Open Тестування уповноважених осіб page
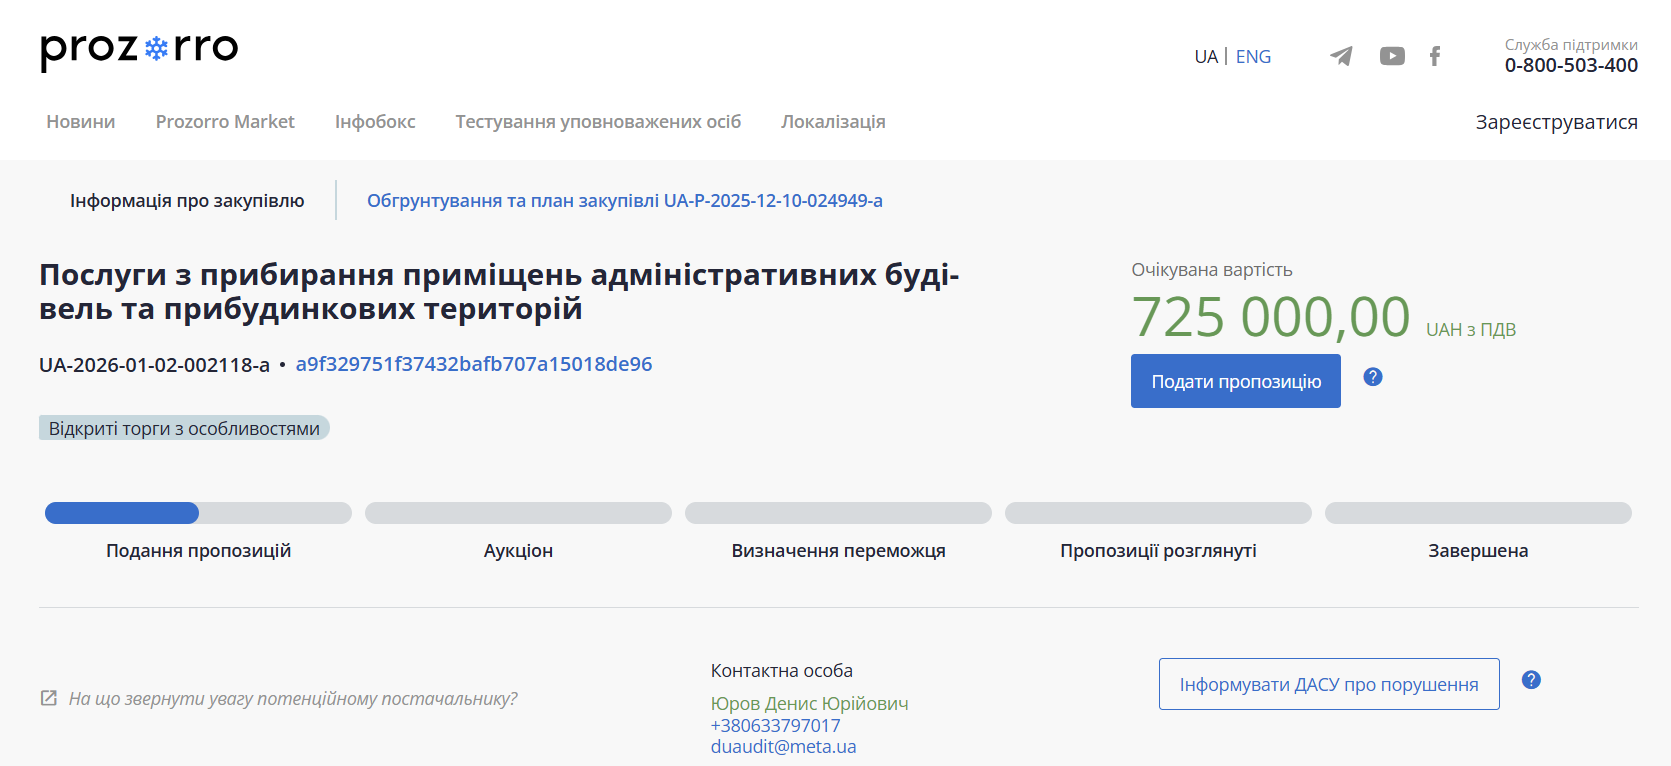The height and width of the screenshot is (766, 1671). point(598,122)
